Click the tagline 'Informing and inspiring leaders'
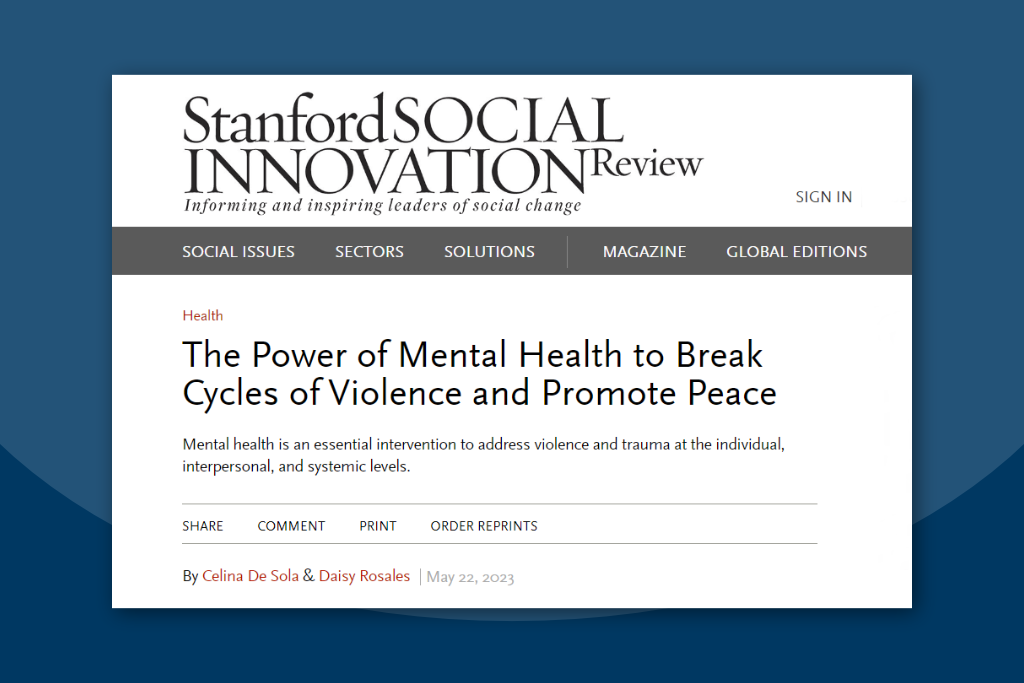 382,206
